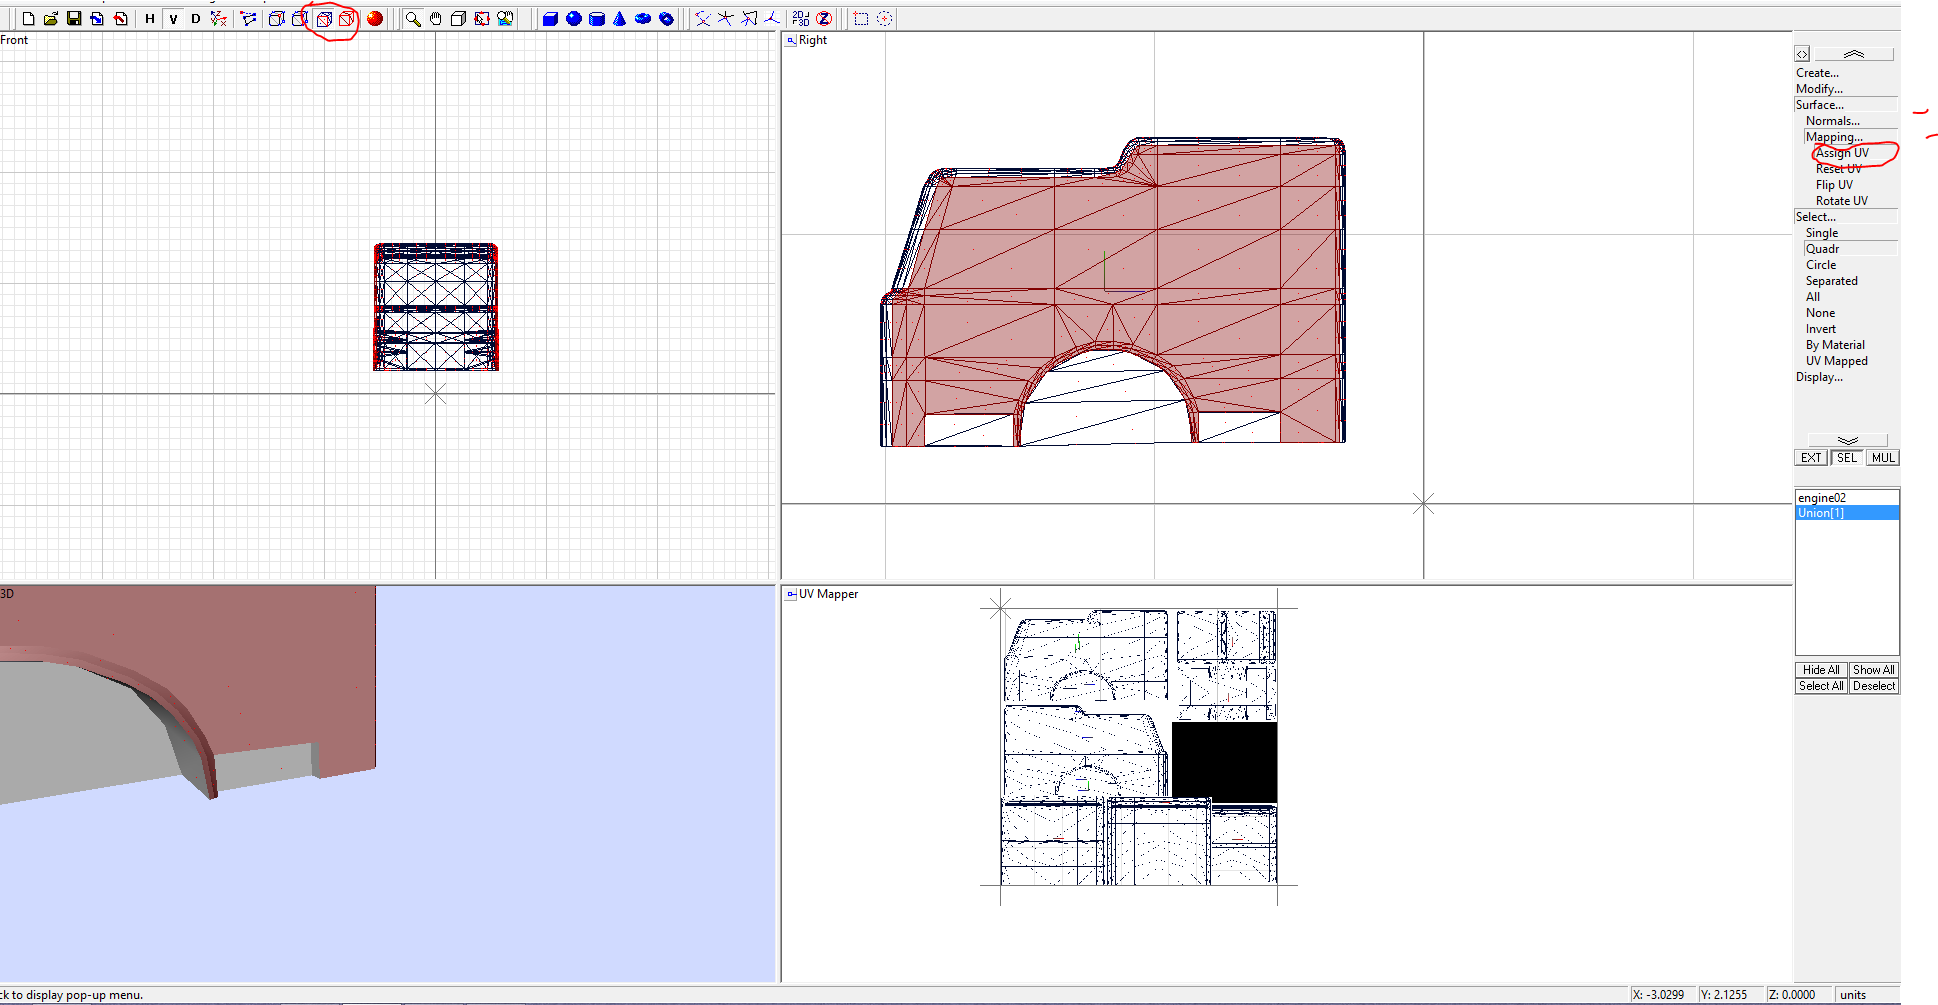Collapse the command panel with top chevron
Screen dimensions: 1938x1005
pos(1854,53)
